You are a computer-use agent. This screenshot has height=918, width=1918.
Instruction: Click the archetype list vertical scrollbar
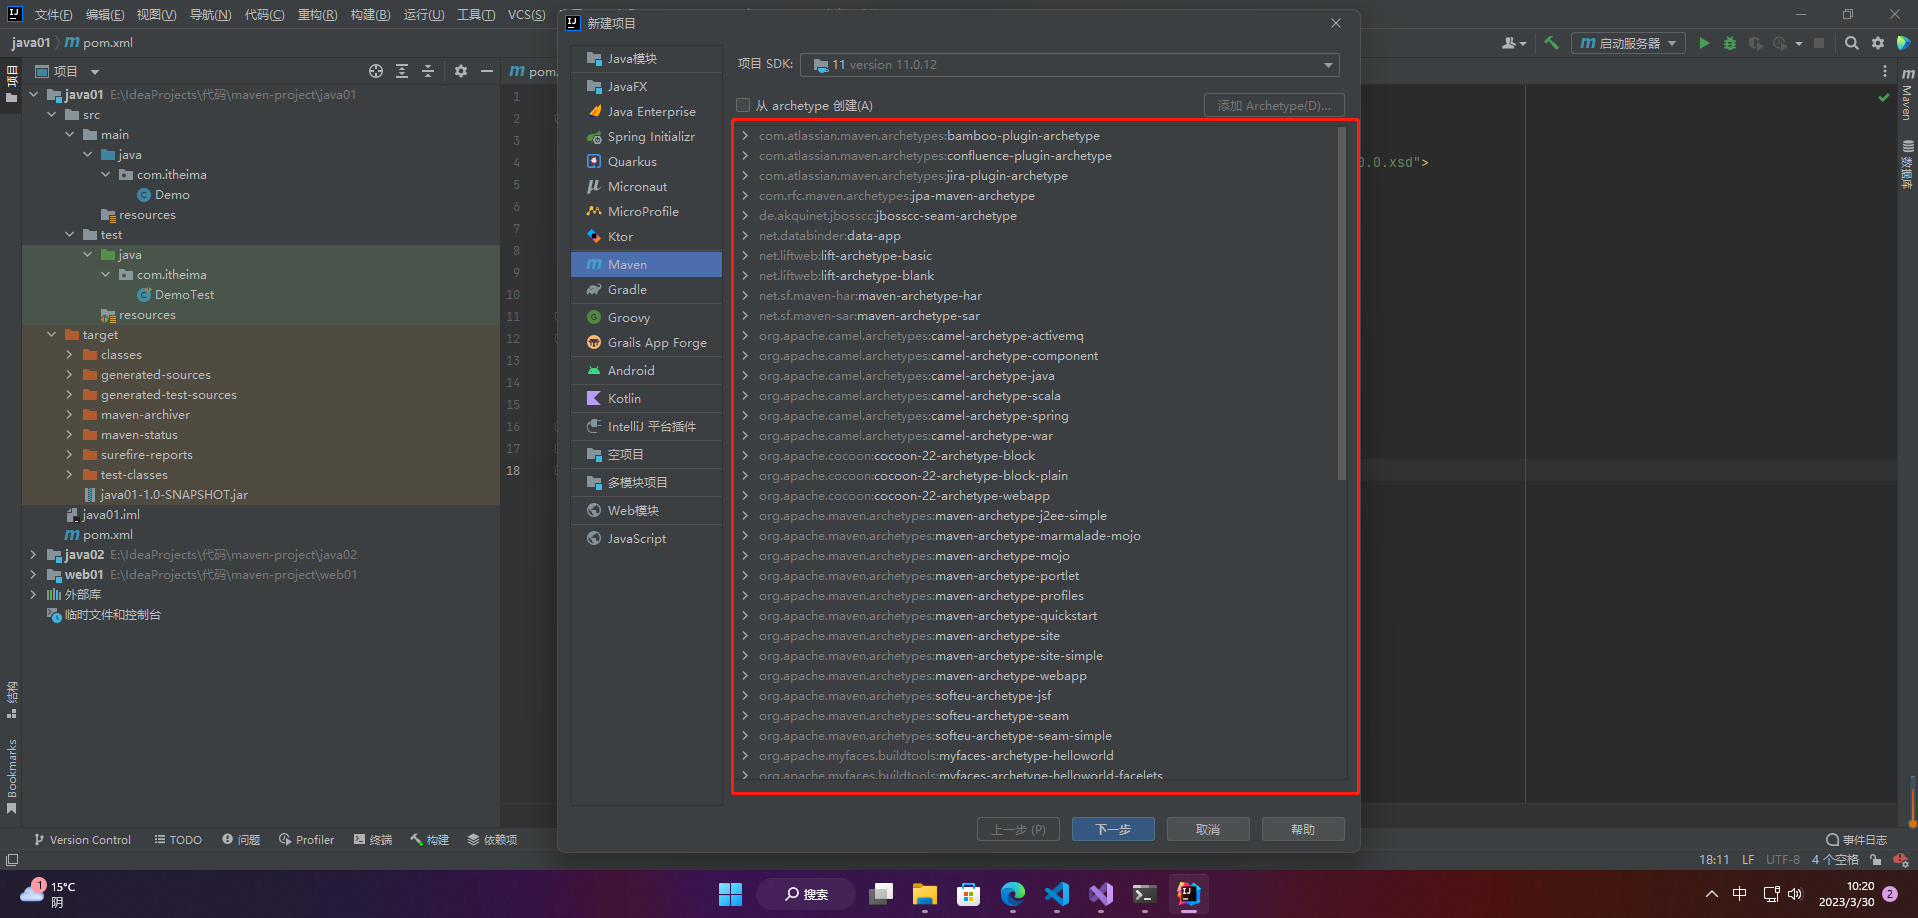1342,303
